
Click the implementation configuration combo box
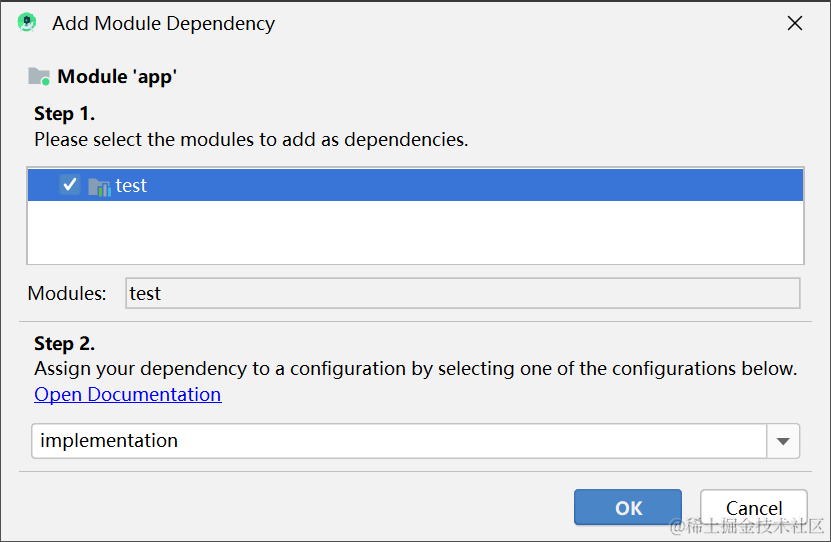click(x=398, y=441)
